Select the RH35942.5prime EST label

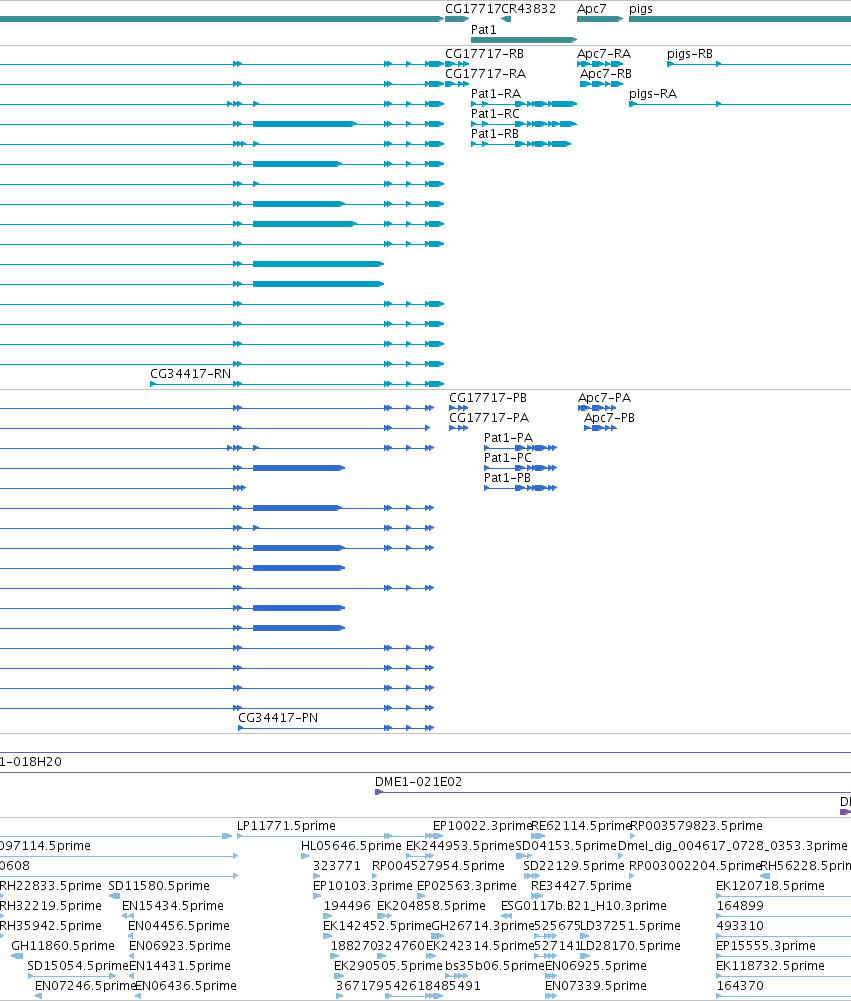coord(50,926)
